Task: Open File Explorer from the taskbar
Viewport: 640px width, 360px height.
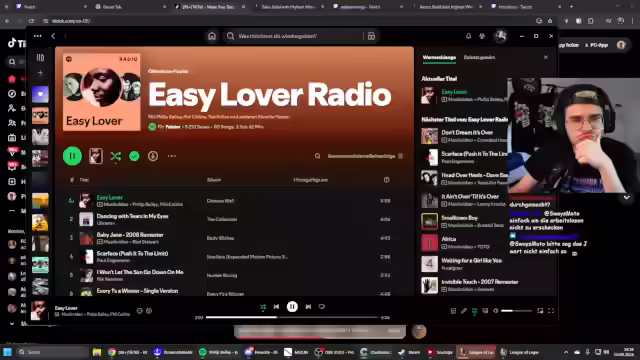Action: [97, 352]
